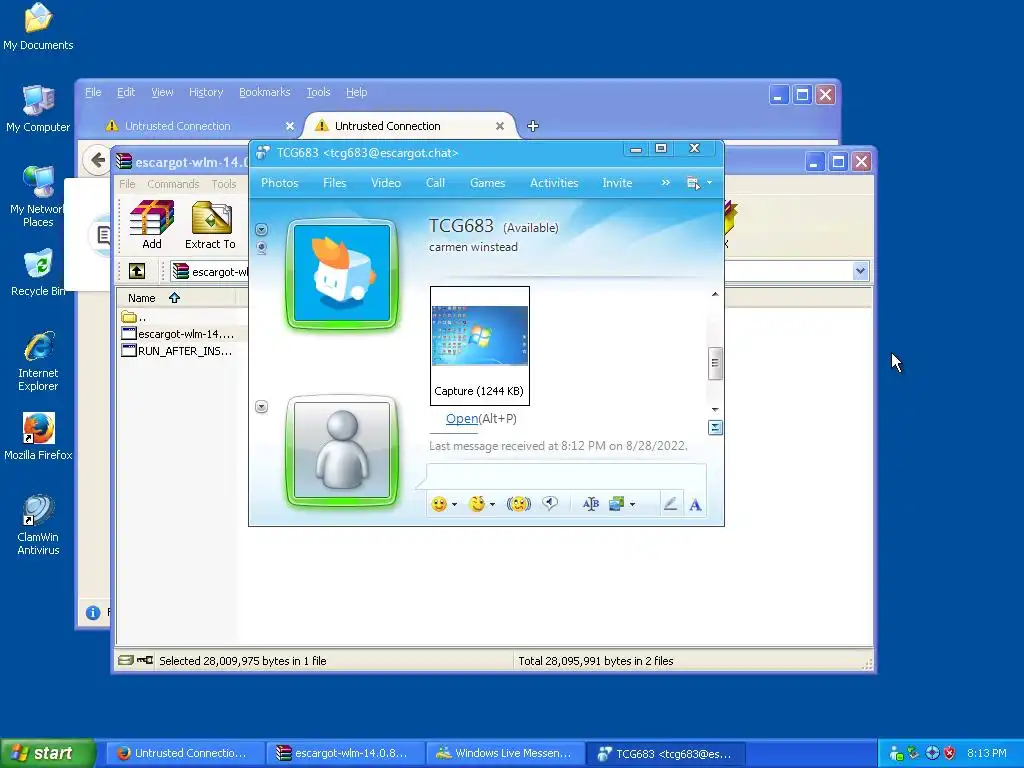
Task: Open the Video menu in Messenger
Action: point(386,183)
